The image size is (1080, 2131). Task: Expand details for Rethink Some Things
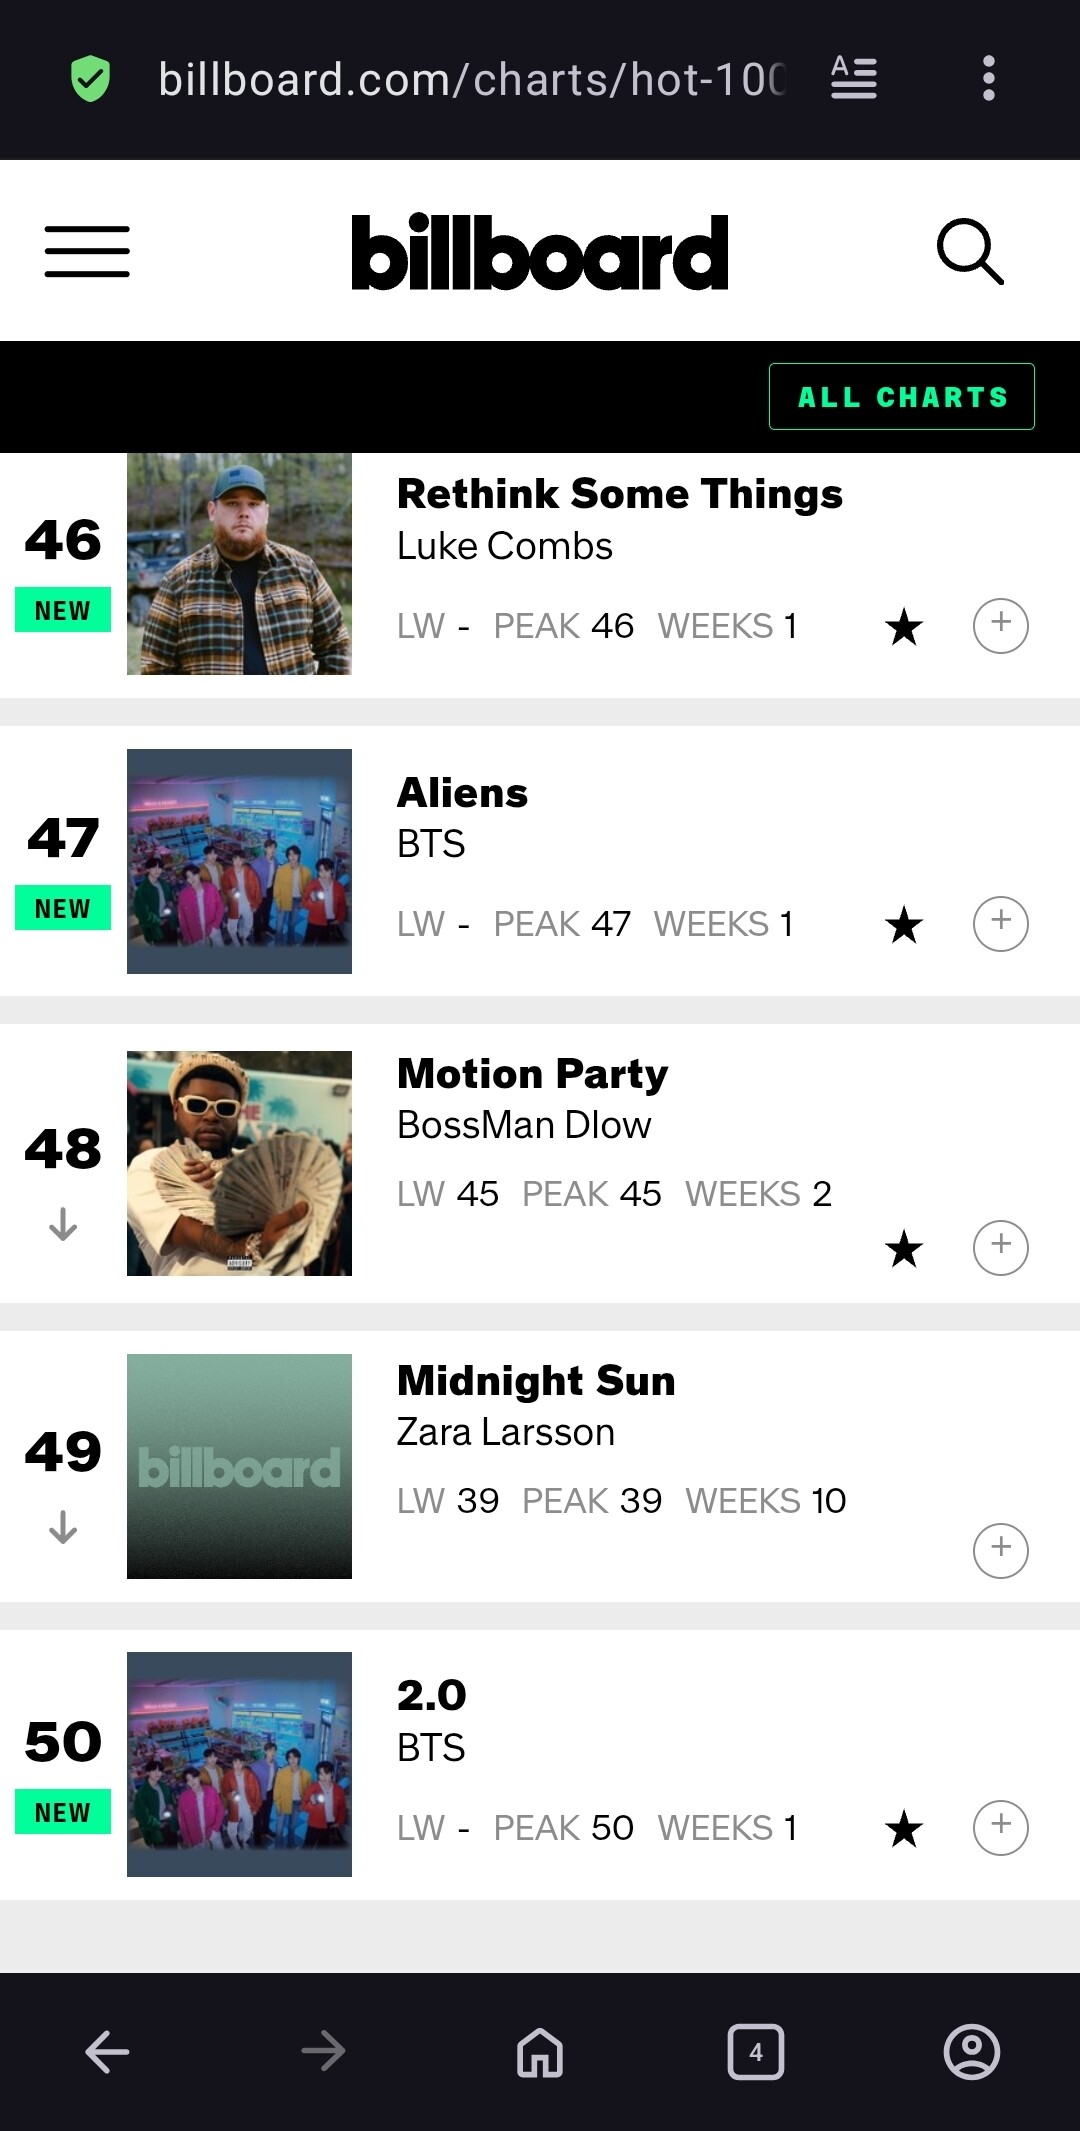coord(1001,626)
